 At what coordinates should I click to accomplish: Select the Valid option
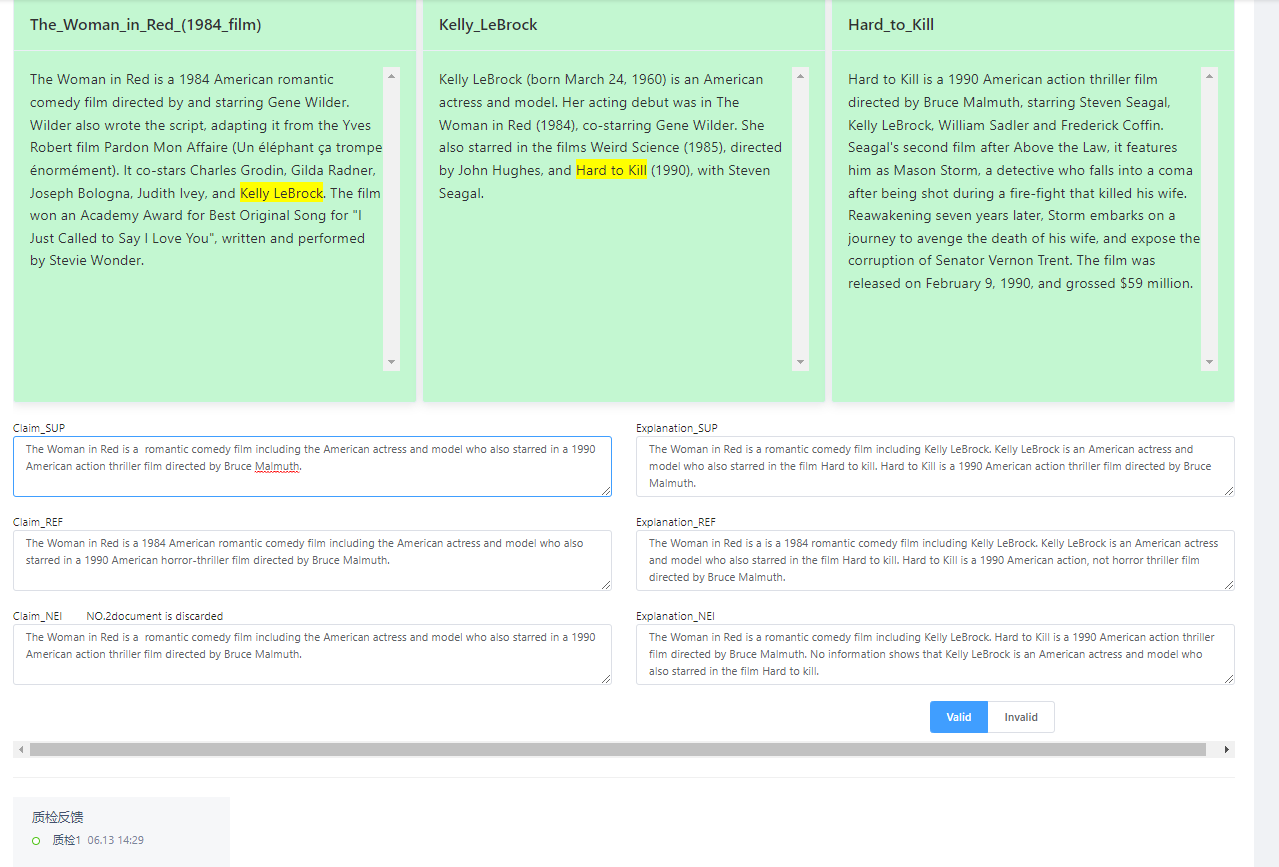[x=958, y=717]
